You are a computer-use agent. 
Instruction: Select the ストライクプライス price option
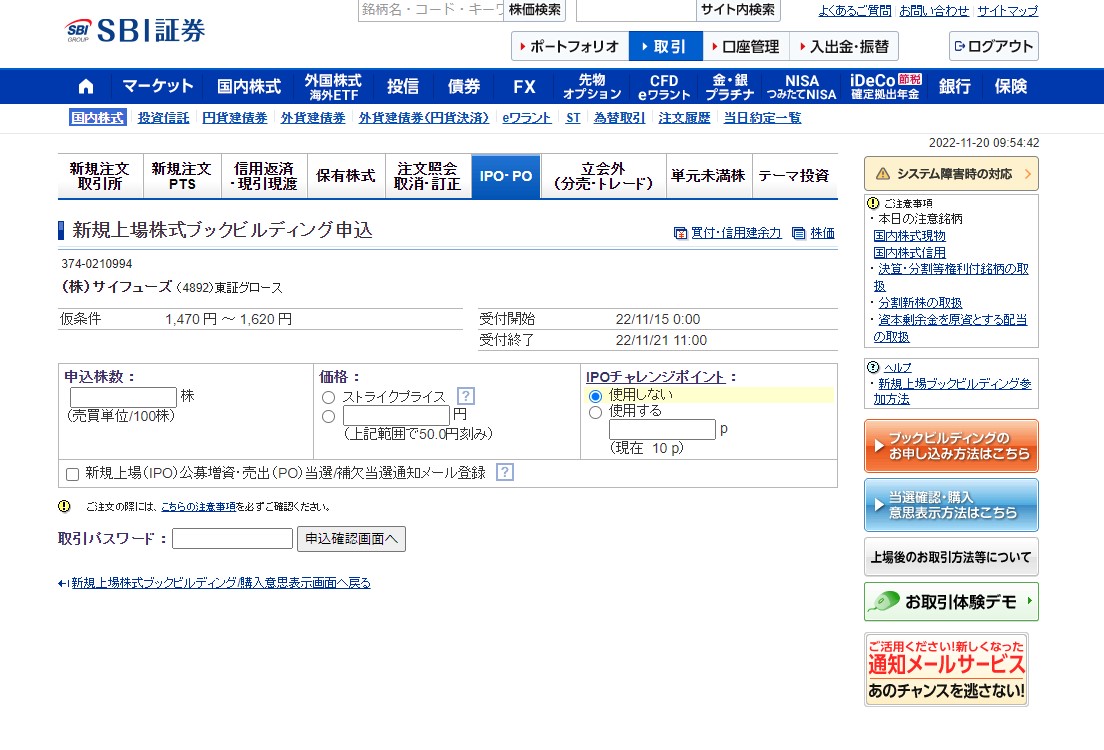(x=327, y=397)
